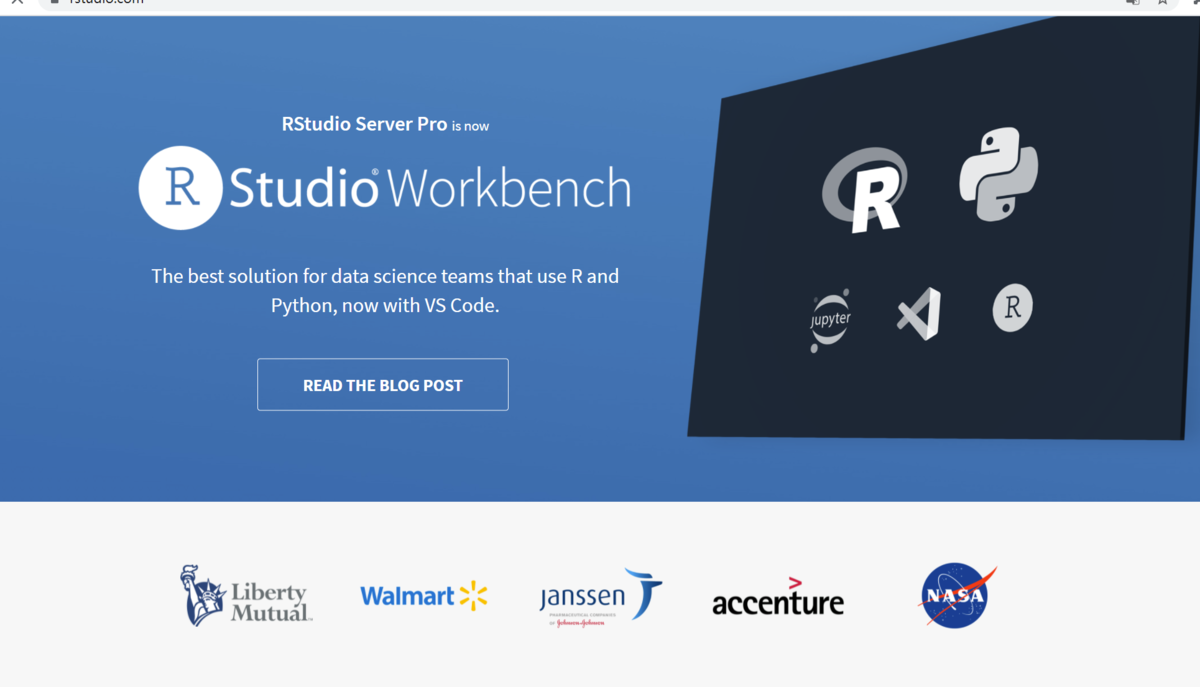Click Read The Blog Post button
Screen dimensions: 1200x687
[383, 385]
